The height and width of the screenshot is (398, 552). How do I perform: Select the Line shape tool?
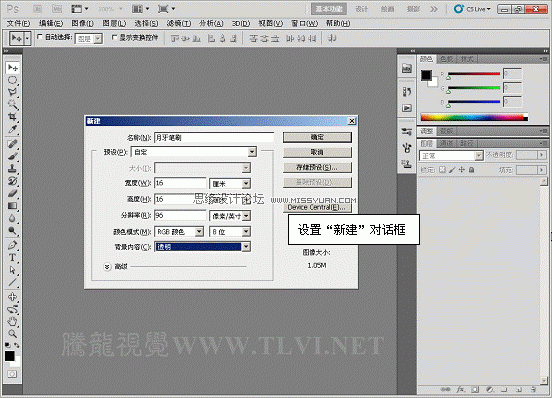(x=13, y=282)
